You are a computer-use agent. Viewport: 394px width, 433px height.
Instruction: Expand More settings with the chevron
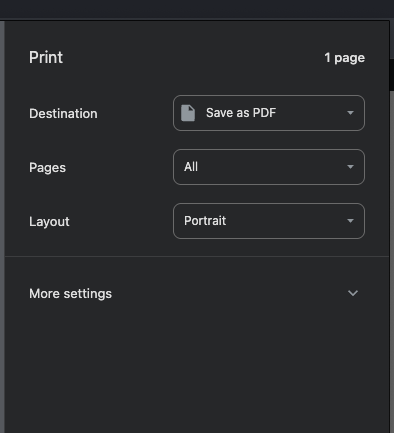[x=353, y=293]
